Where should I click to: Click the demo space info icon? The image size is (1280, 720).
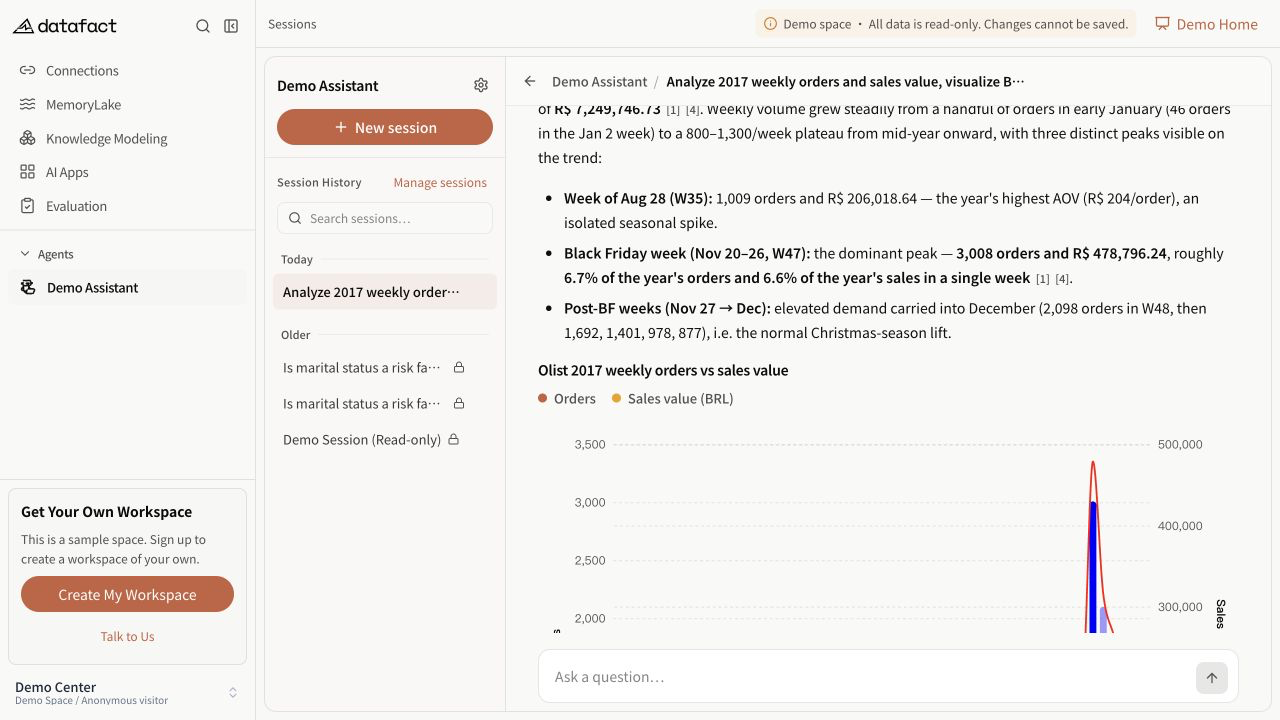[770, 24]
